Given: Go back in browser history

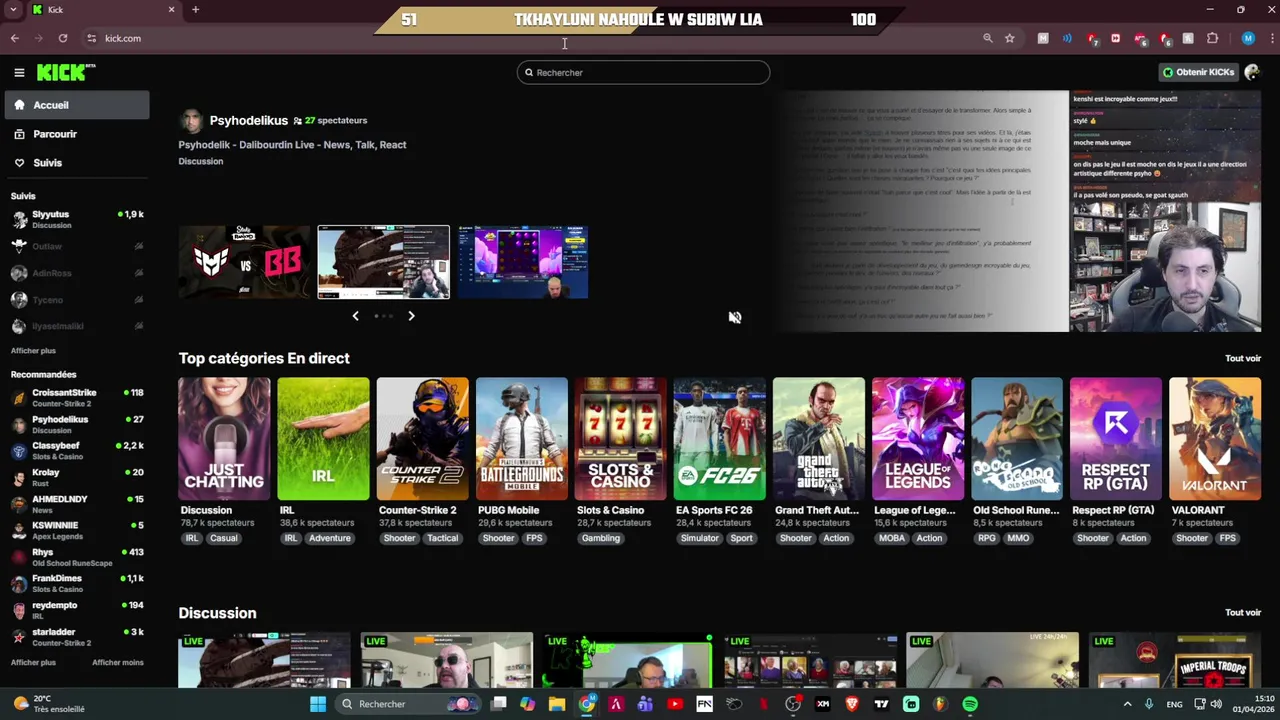Looking at the screenshot, I should tap(15, 38).
